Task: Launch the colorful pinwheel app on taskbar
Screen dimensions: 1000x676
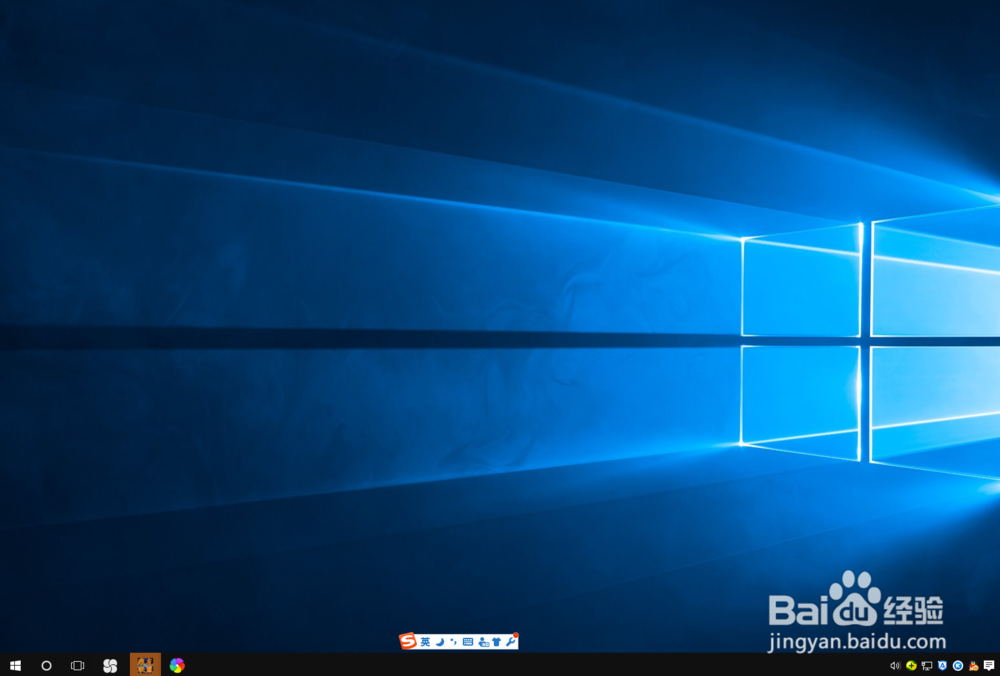Action: pyautogui.click(x=178, y=665)
